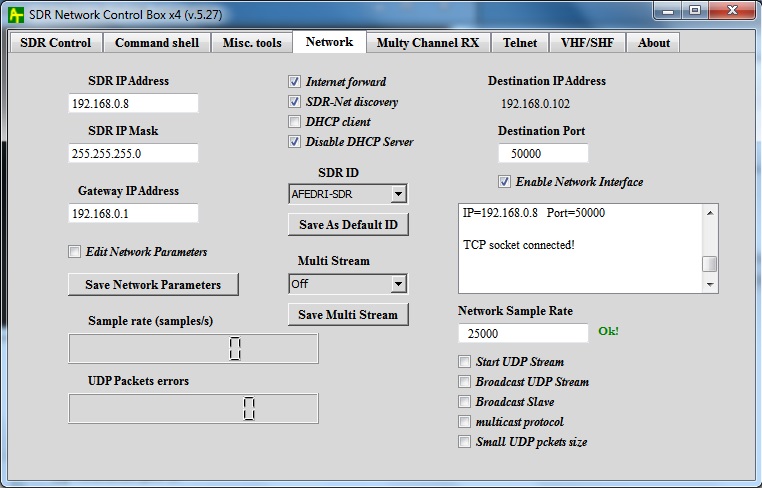Image resolution: width=762 pixels, height=488 pixels.
Task: Uncheck Disable DHCP Server
Action: [x=295, y=142]
